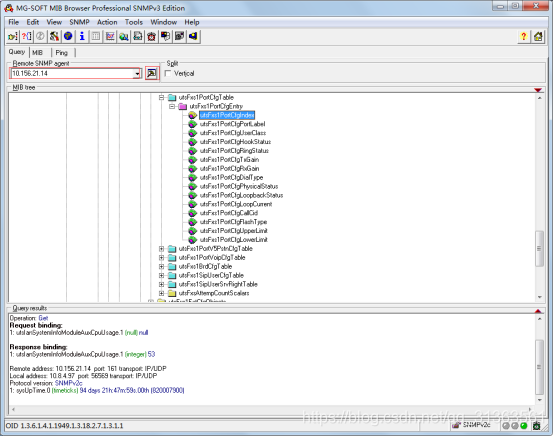
Task: Click the MIB tree scroll down arrow
Action: coord(539,297)
